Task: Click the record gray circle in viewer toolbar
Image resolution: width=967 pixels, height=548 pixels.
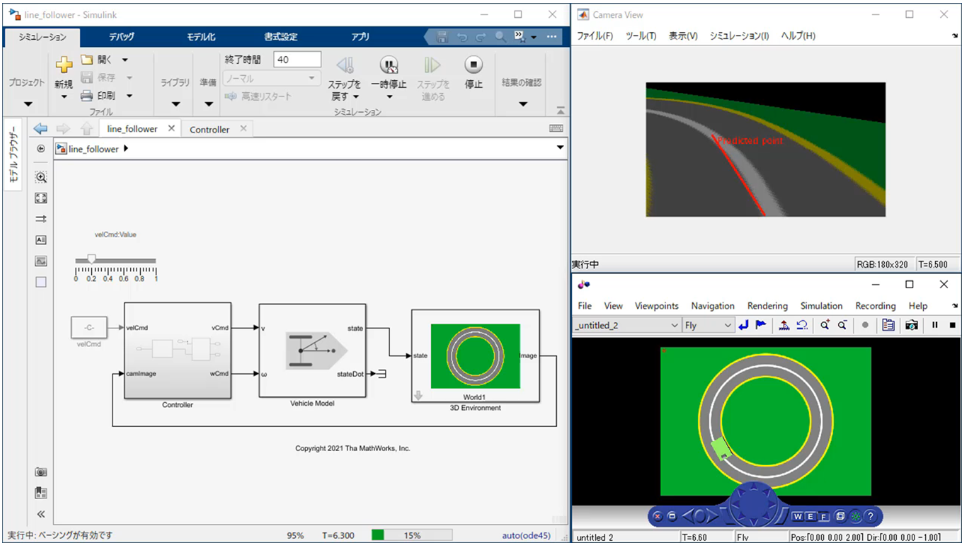Action: point(865,325)
